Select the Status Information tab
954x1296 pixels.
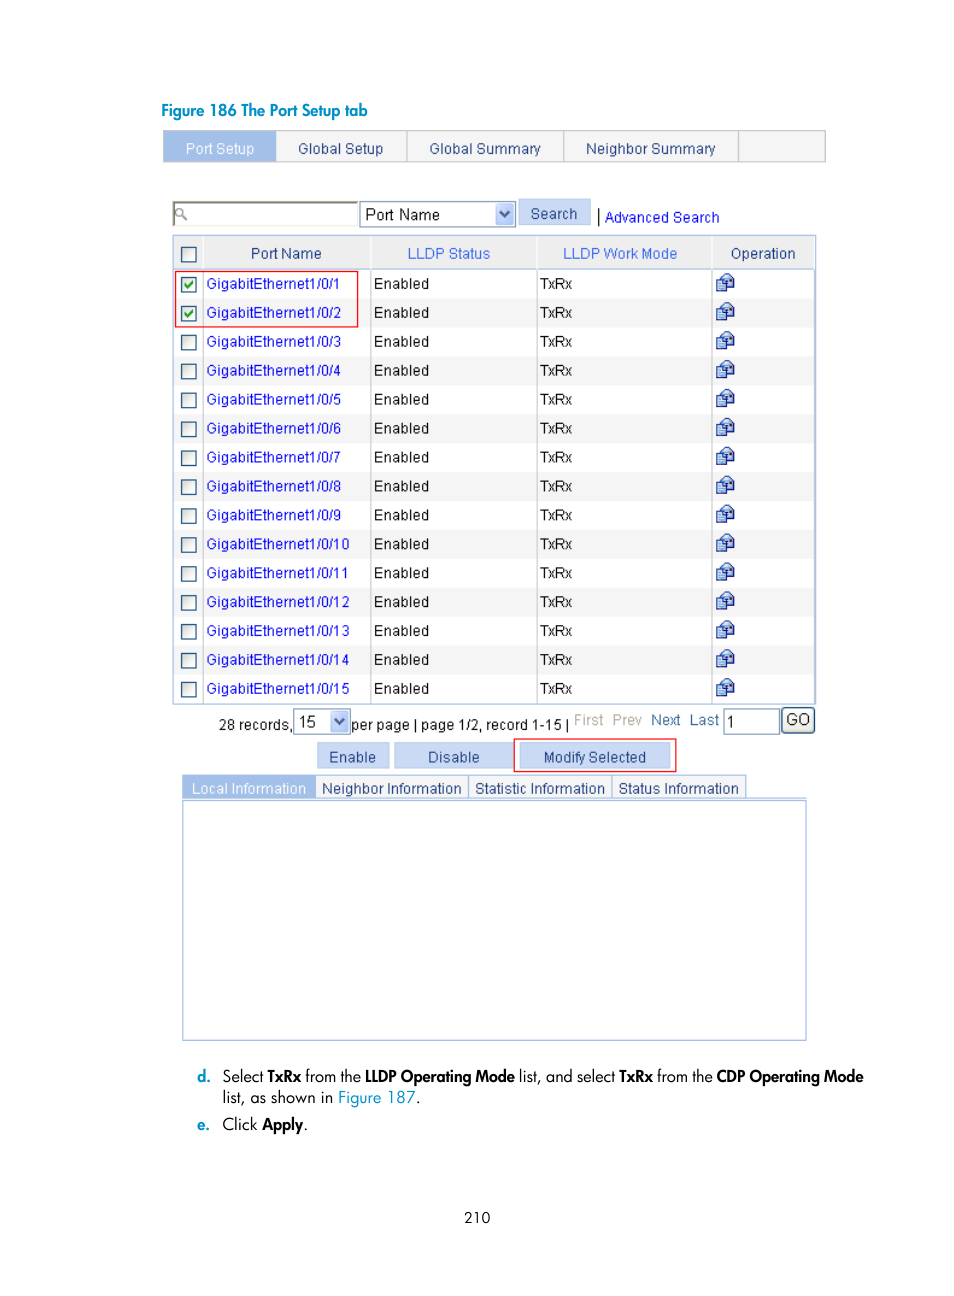[679, 788]
